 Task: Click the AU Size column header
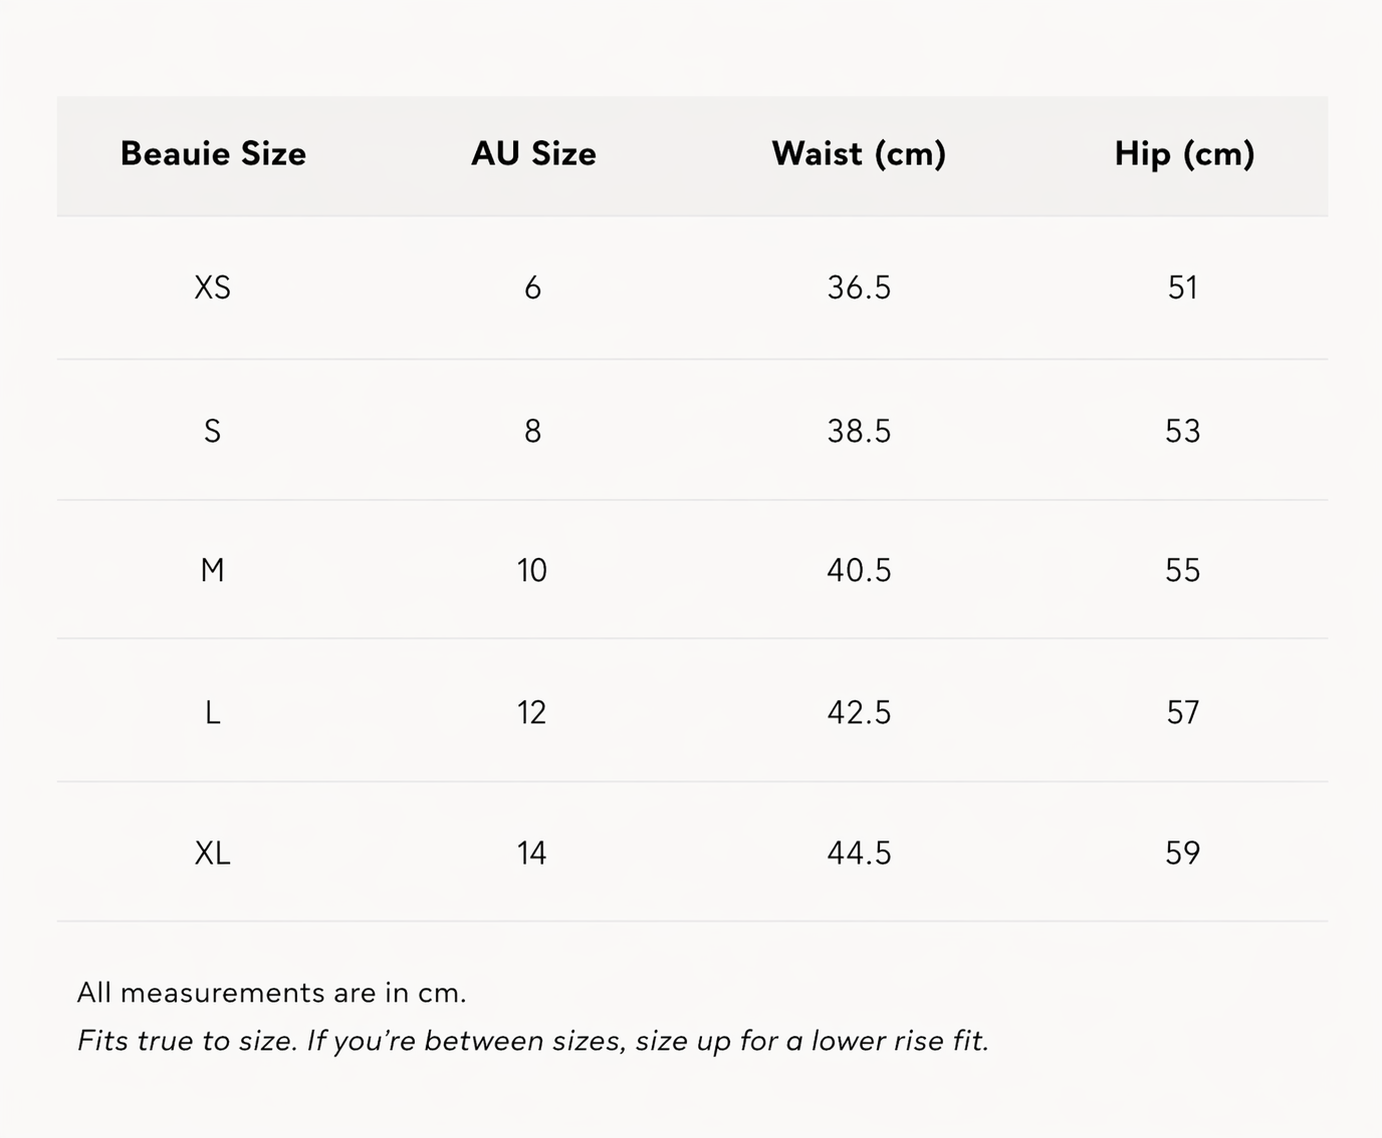click(533, 153)
